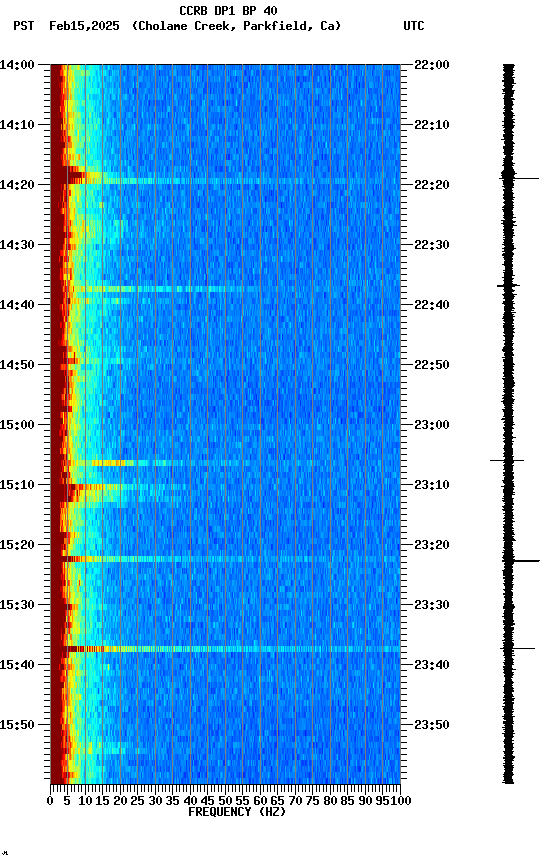Click the "14:00" PST axis label
This screenshot has height=864, width=552.
click(17, 65)
